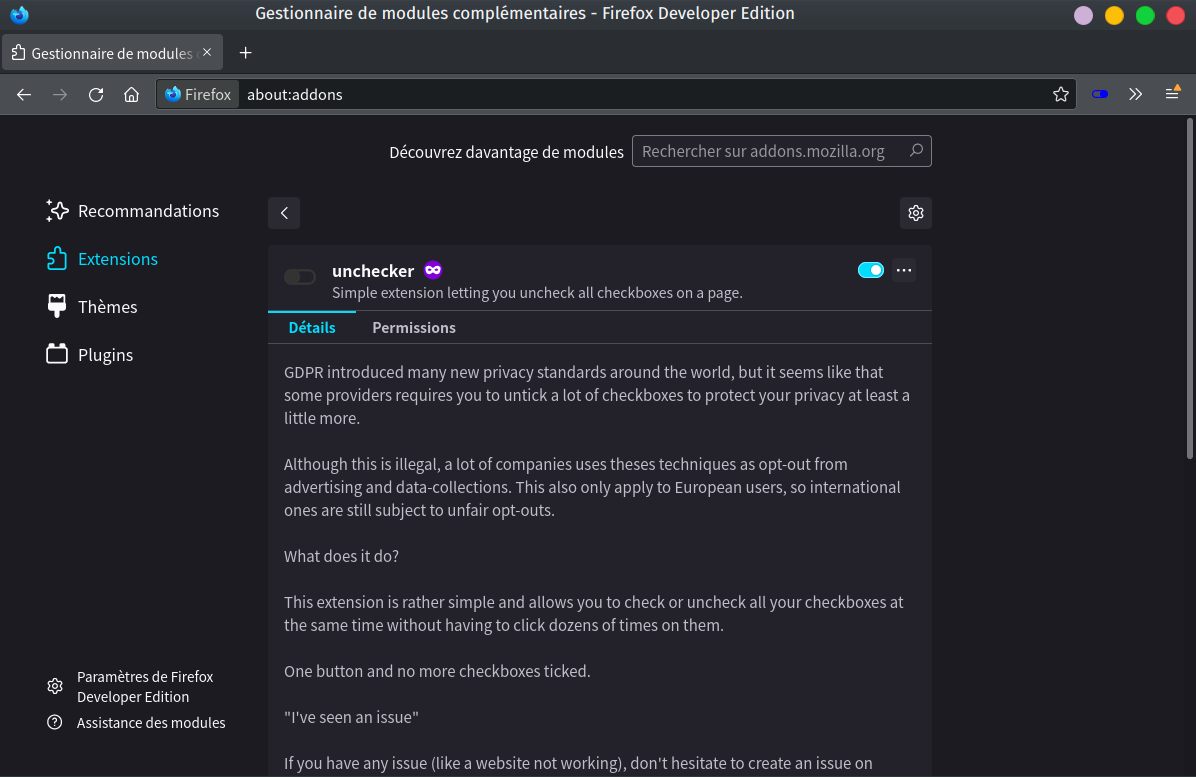Click the paragraph starting "GDPR introduced many new"
Screen dimensions: 1196x777
coord(597,395)
